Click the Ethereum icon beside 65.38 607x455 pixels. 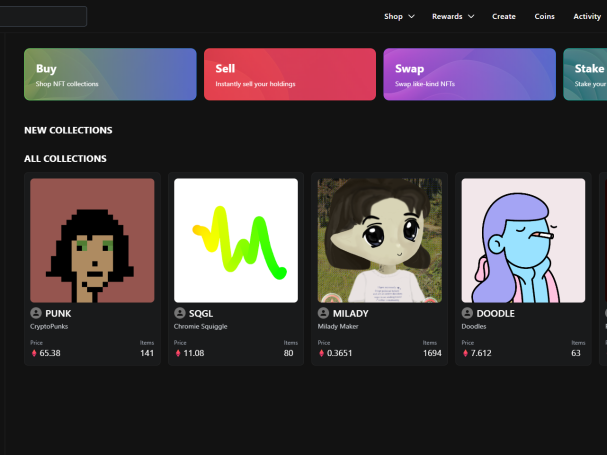pos(34,353)
